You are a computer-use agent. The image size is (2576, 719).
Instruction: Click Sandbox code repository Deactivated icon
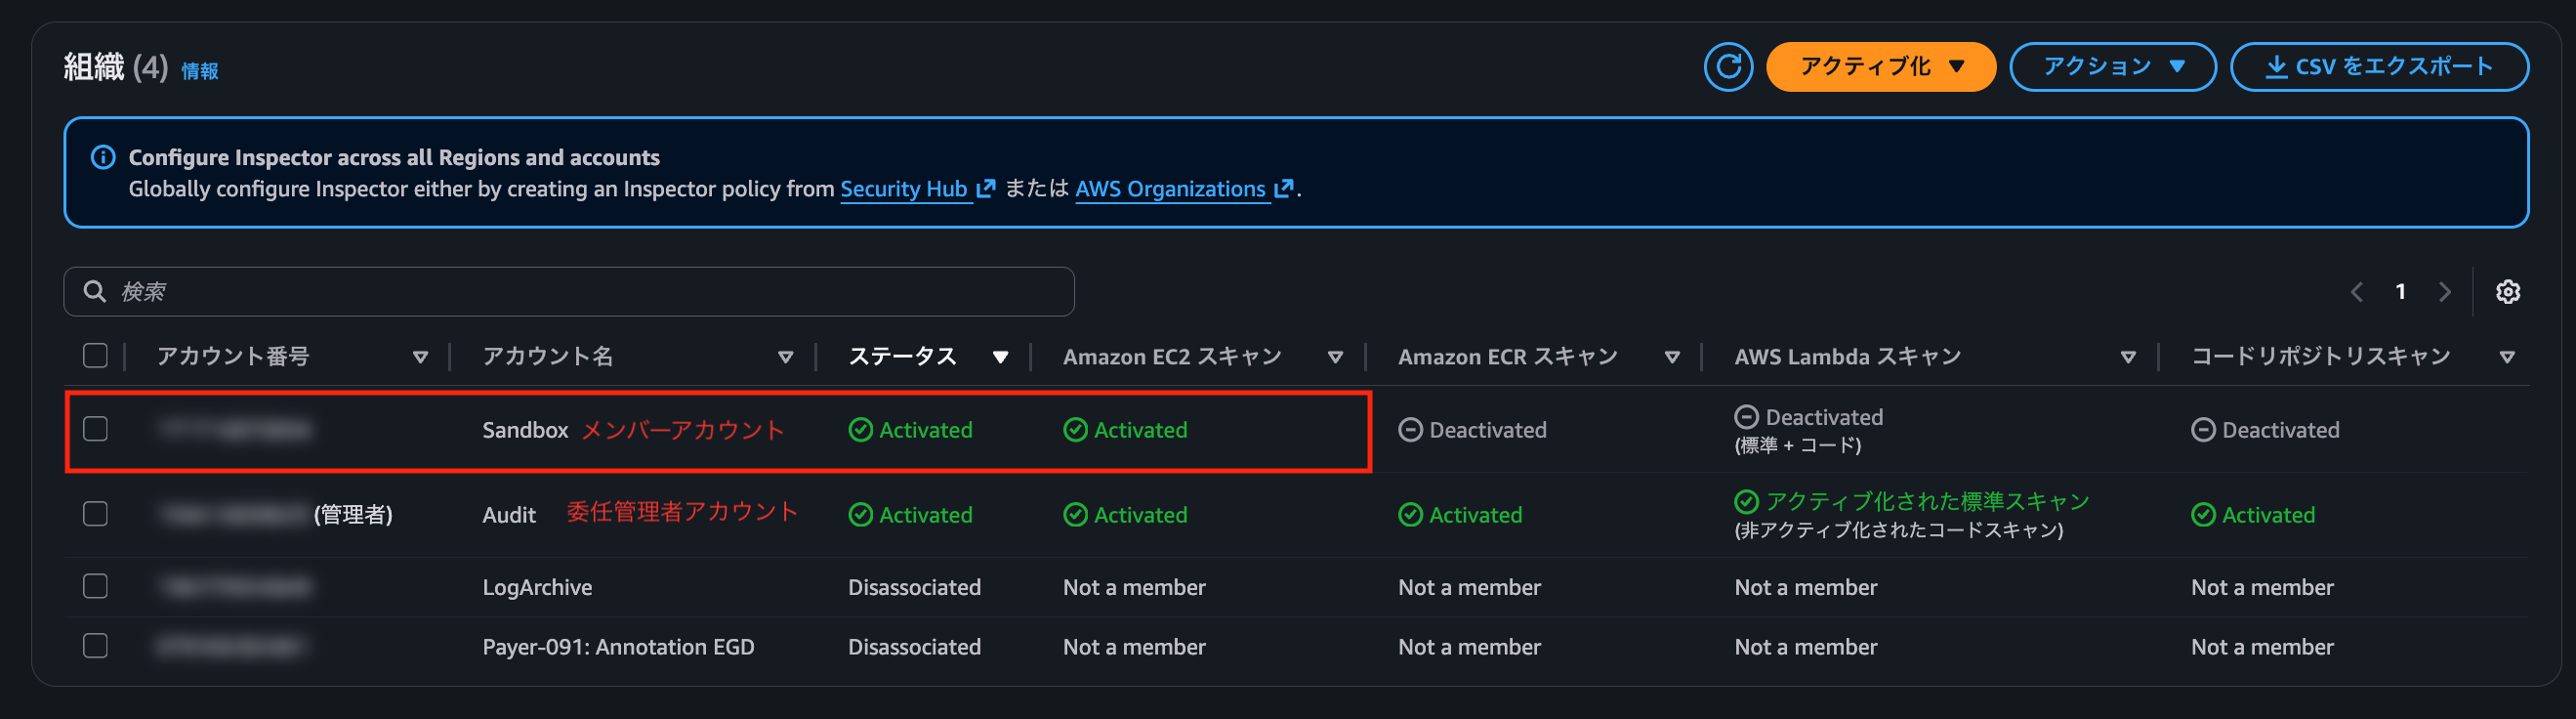coord(2203,430)
